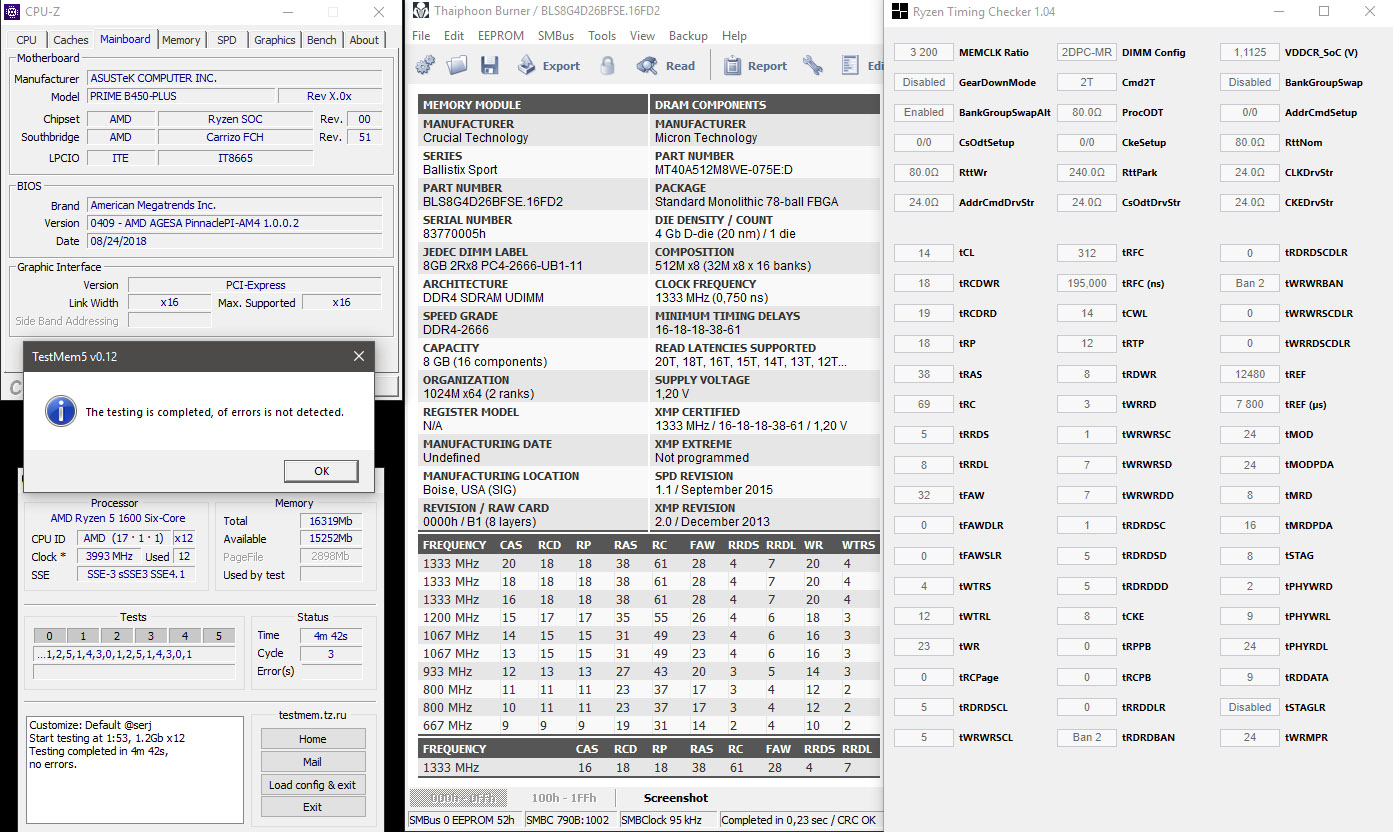This screenshot has width=1393, height=832.
Task: Click the tCL value field showing 14
Action: coord(923,253)
